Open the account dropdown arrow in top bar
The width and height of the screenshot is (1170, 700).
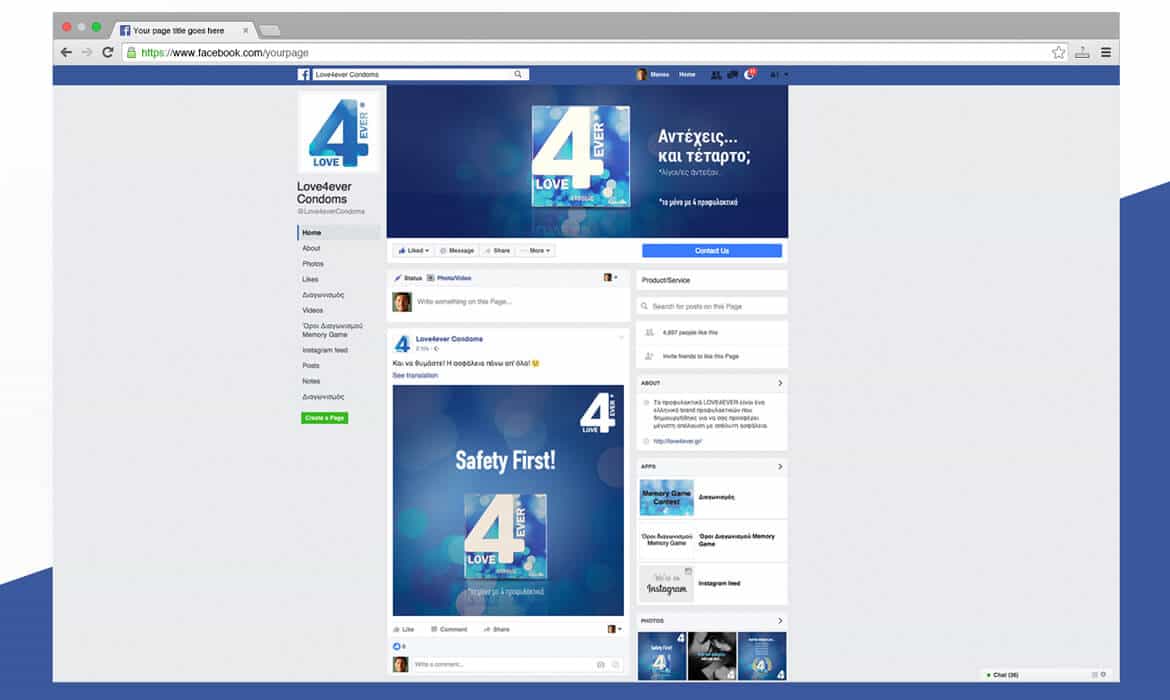point(787,75)
